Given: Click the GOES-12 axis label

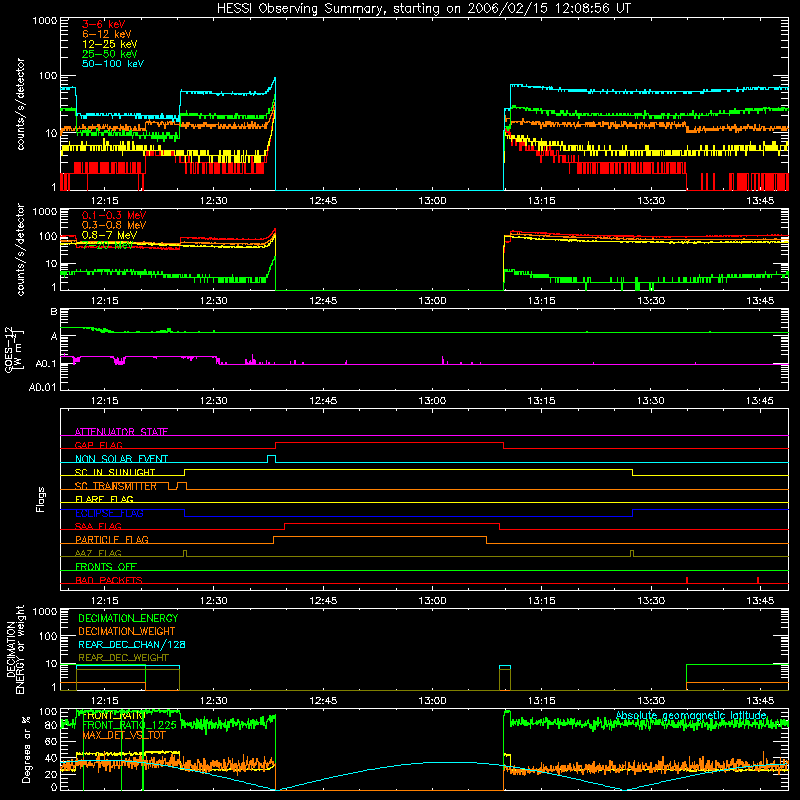Looking at the screenshot, I should pos(13,349).
